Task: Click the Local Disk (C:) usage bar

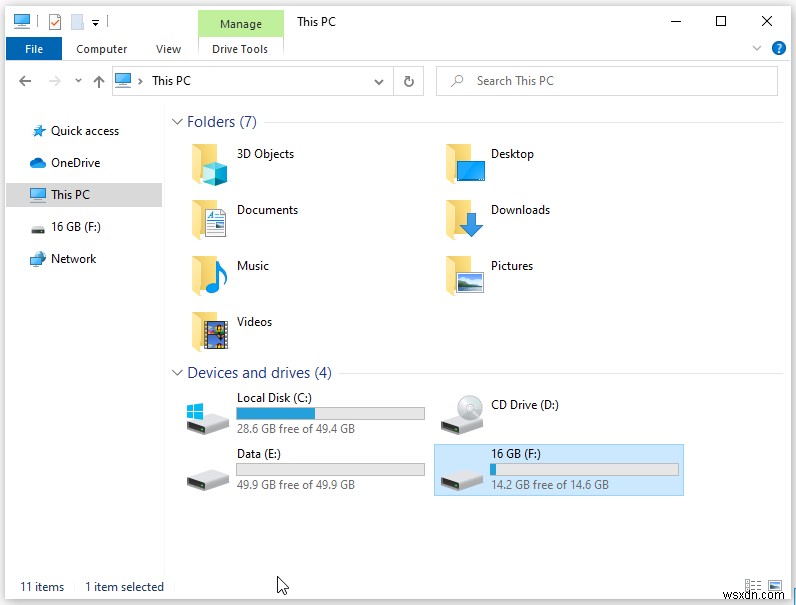Action: 330,414
